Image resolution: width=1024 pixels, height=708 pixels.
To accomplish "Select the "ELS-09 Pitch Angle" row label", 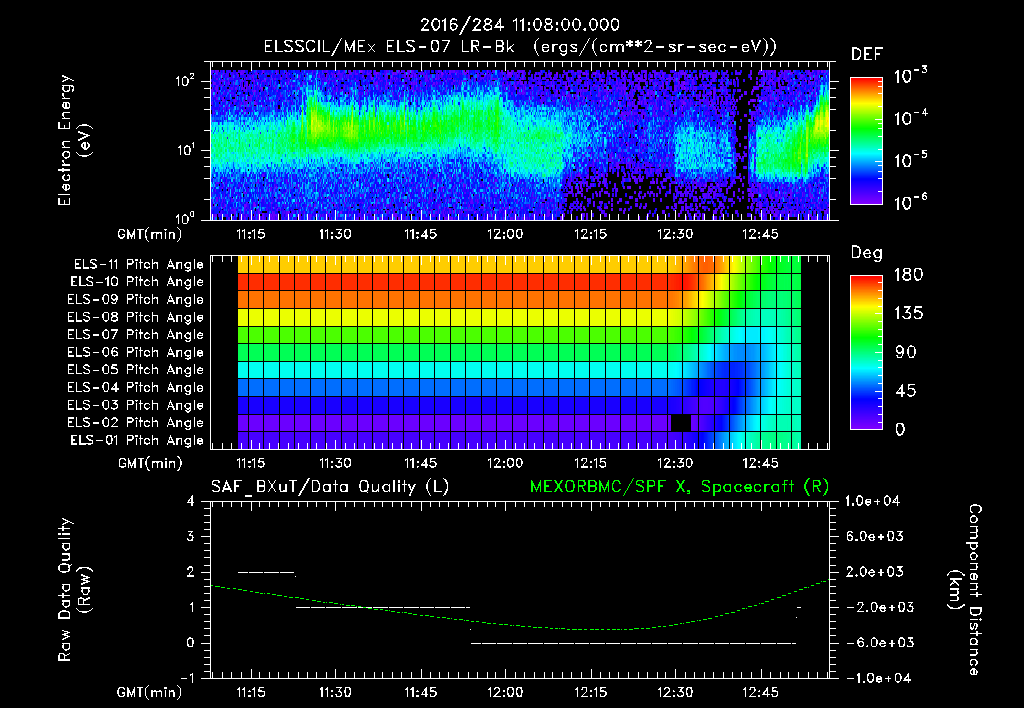I will [135, 300].
